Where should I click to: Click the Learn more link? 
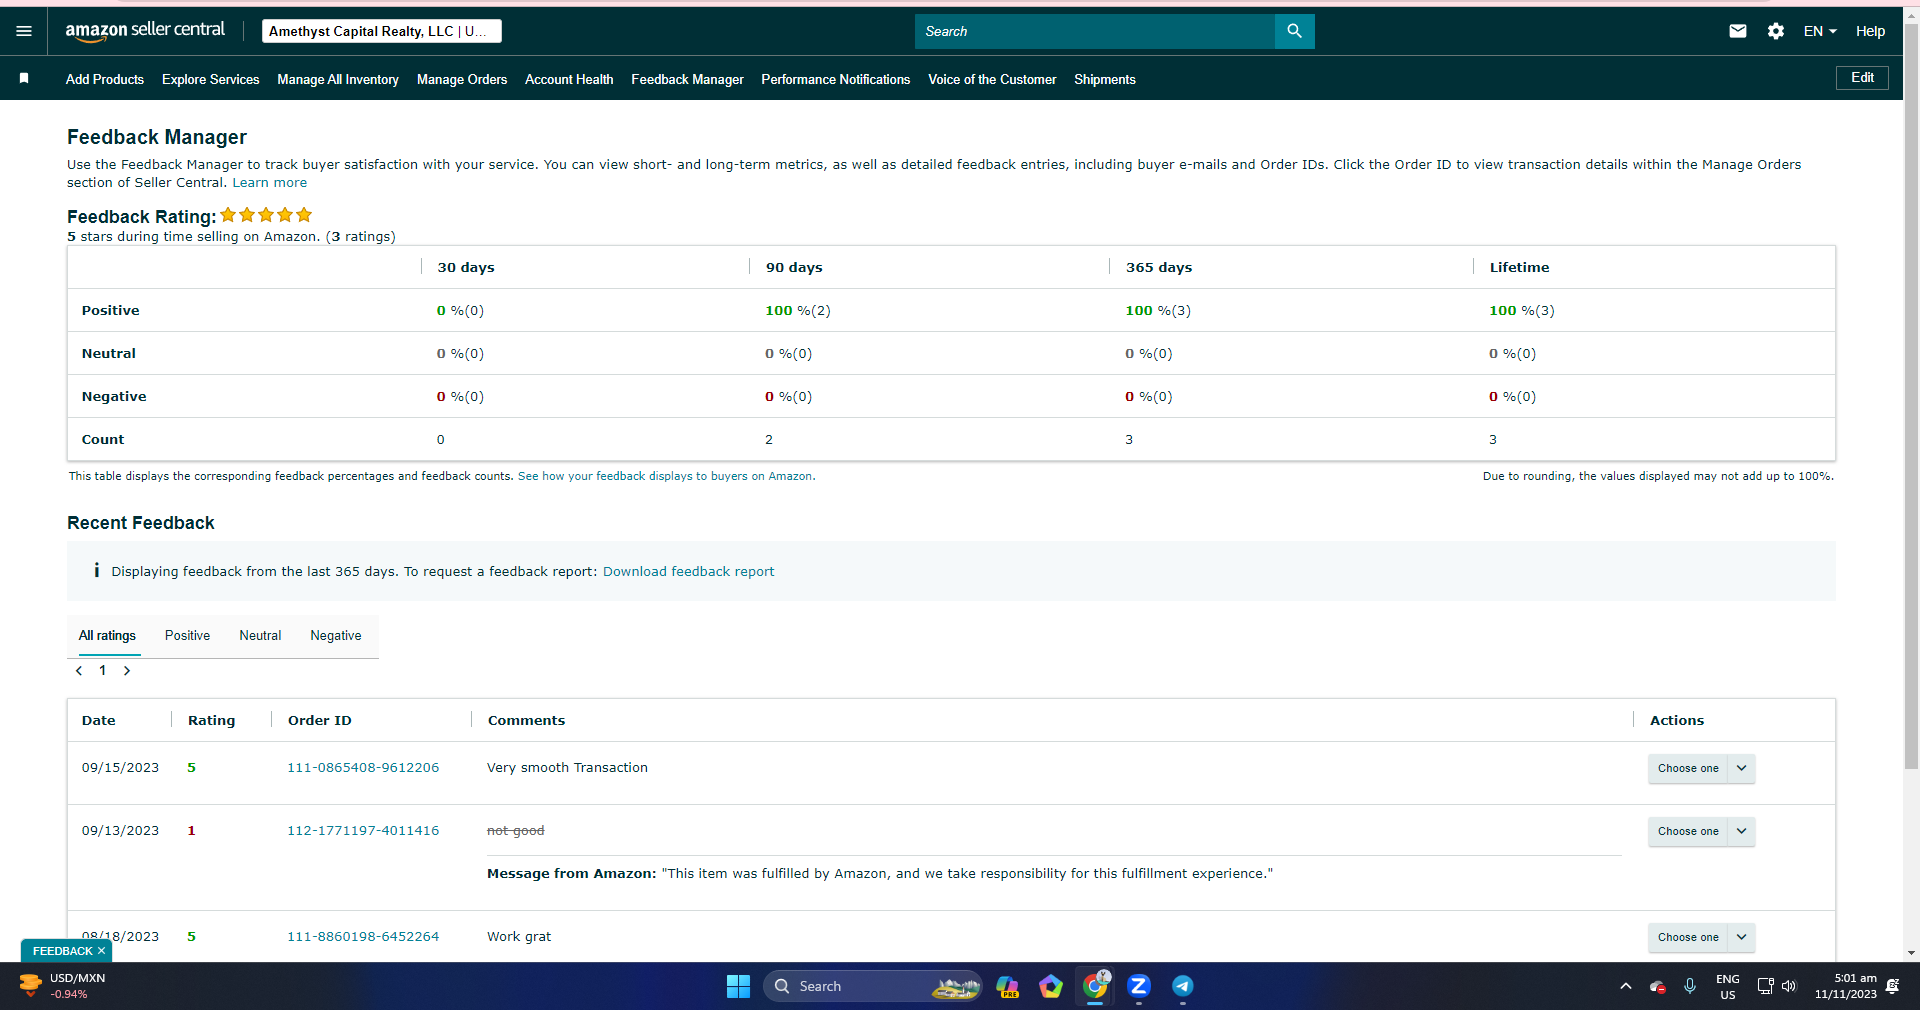coord(270,183)
